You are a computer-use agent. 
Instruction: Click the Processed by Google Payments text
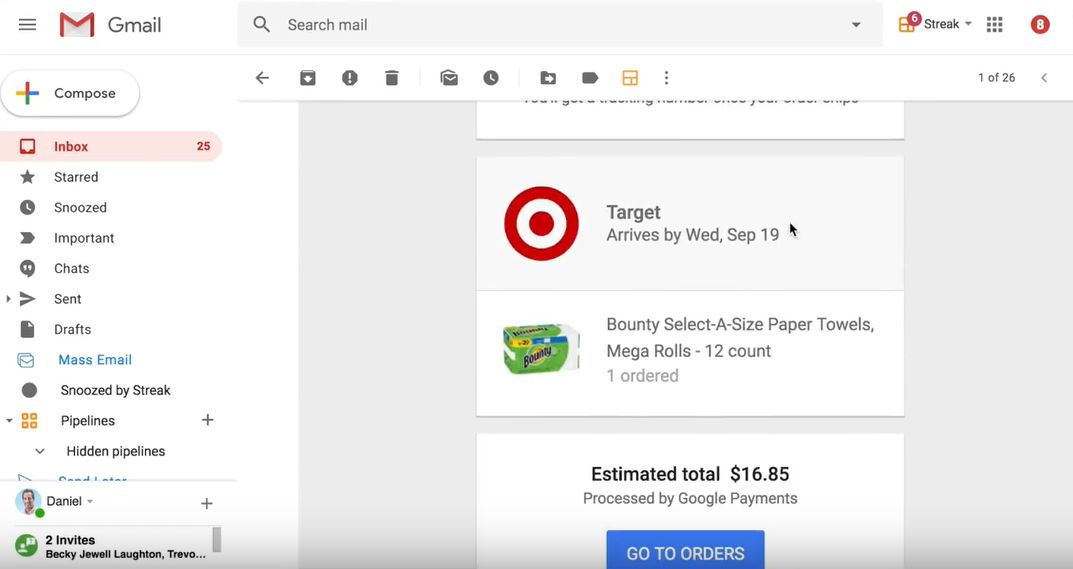[x=690, y=498]
